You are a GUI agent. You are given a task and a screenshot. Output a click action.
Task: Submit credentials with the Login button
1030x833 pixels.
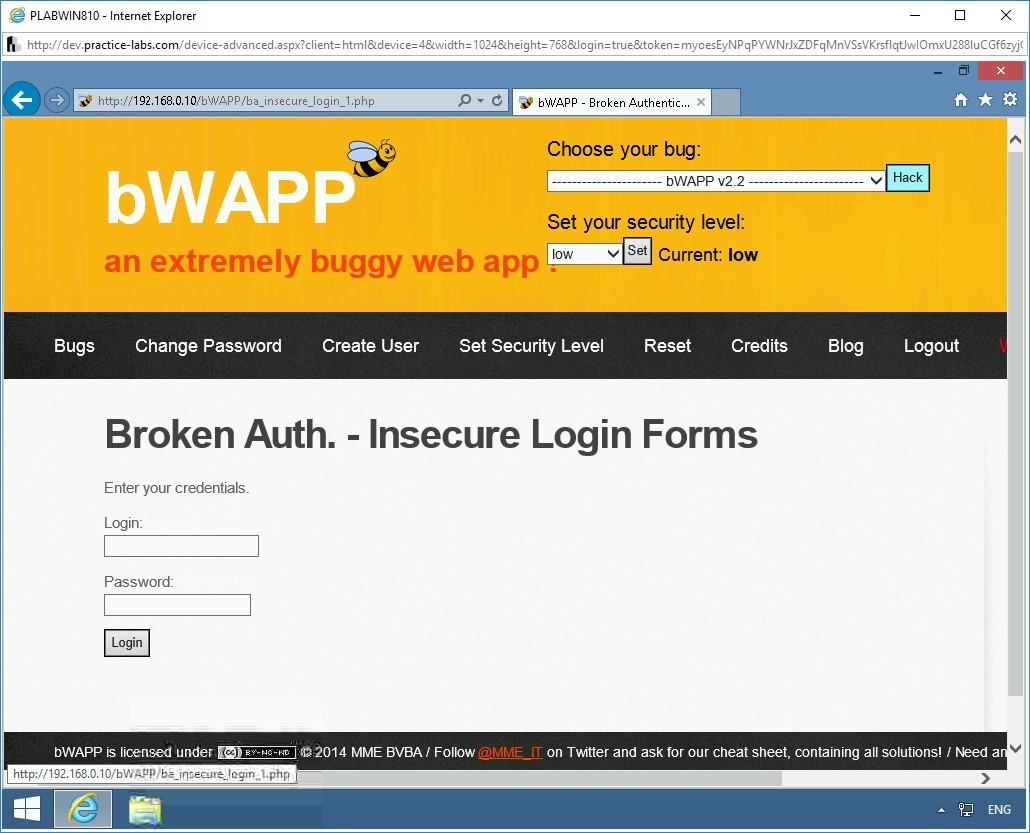point(126,642)
